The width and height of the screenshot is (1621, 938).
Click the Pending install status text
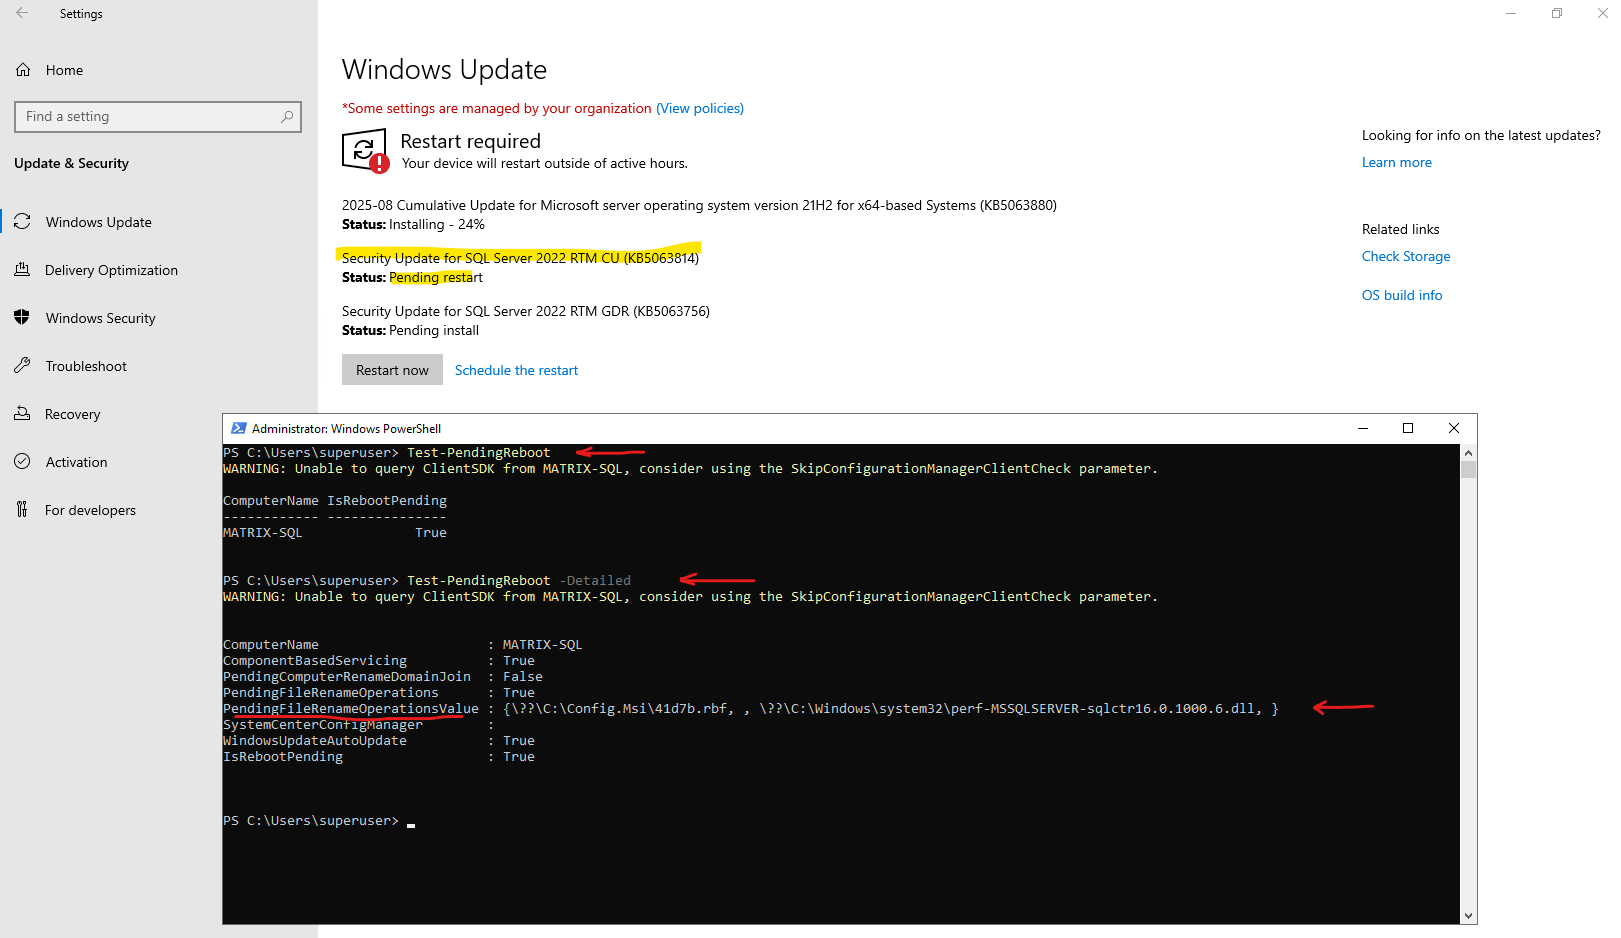pos(434,330)
